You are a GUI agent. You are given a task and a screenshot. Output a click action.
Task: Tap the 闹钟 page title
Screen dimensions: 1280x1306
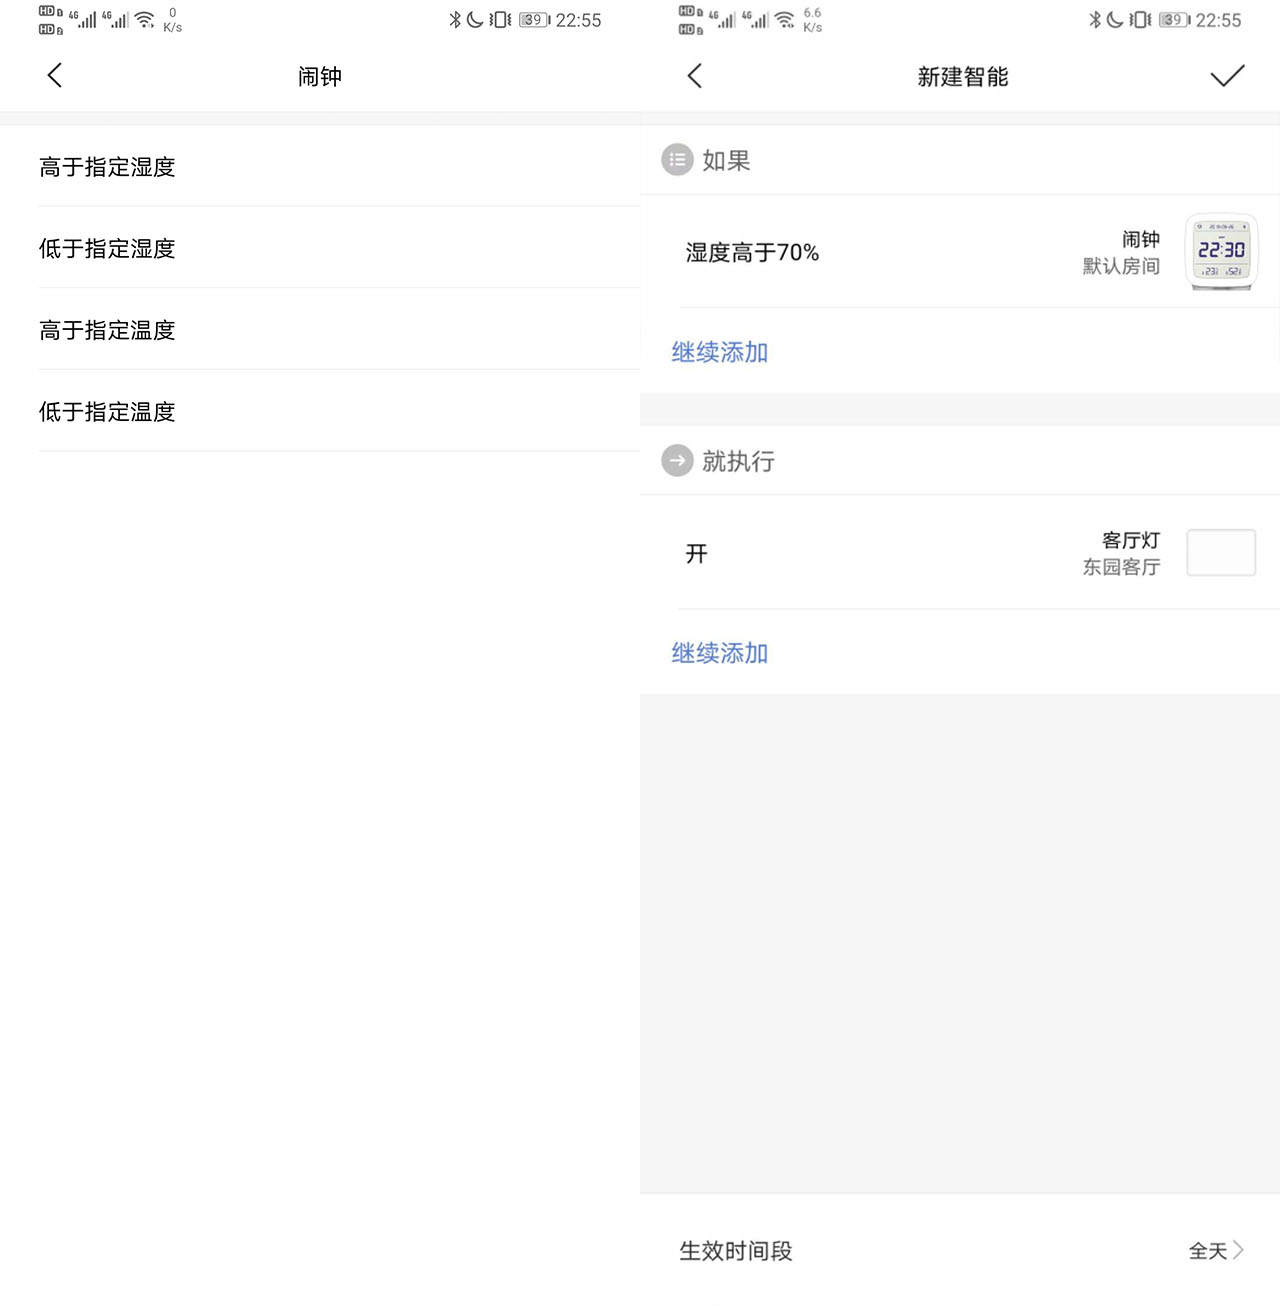[x=320, y=76]
